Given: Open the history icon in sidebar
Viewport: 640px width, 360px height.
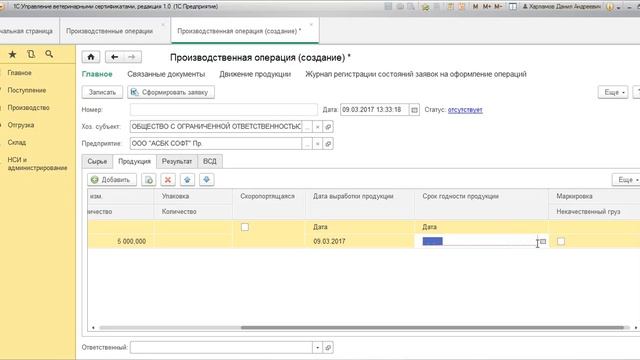Looking at the screenshot, I should pos(31,54).
